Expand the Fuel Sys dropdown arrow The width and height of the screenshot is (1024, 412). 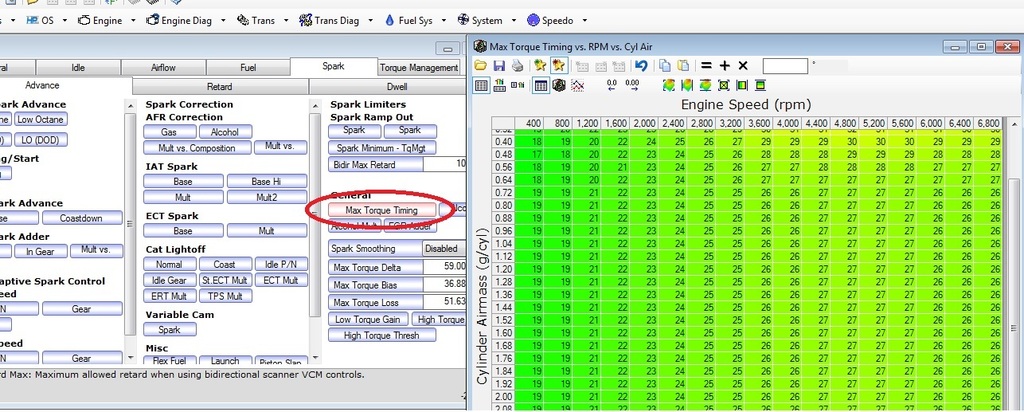[443, 21]
